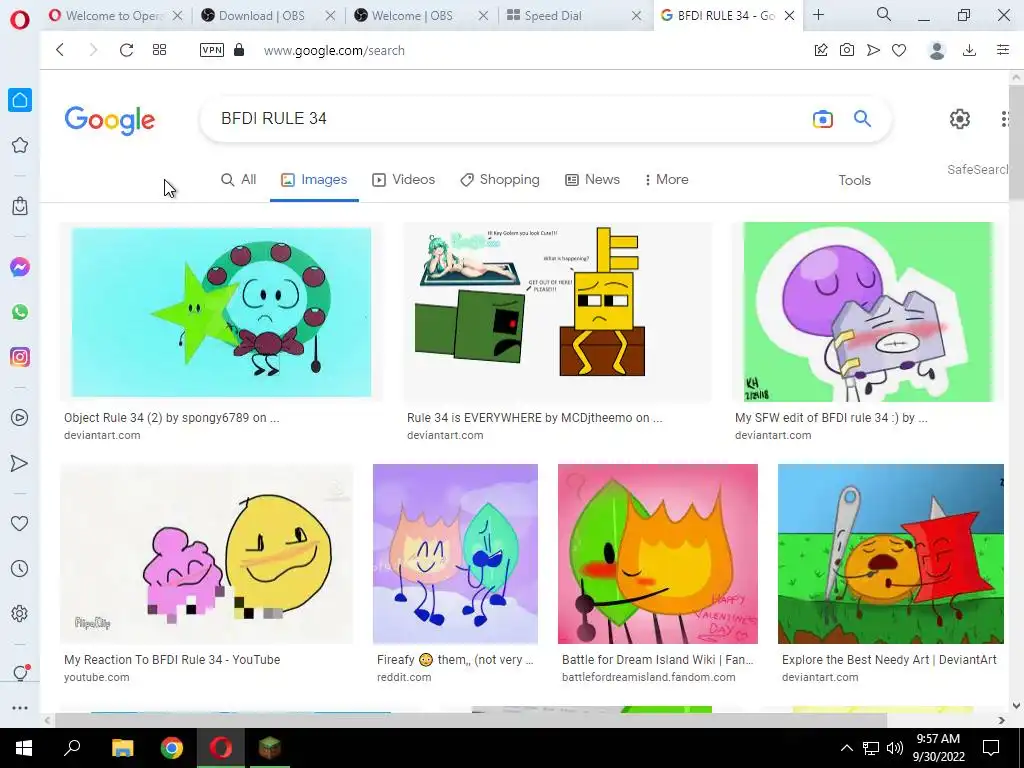
Task: Launch Messenger from the sidebar
Action: 20,266
